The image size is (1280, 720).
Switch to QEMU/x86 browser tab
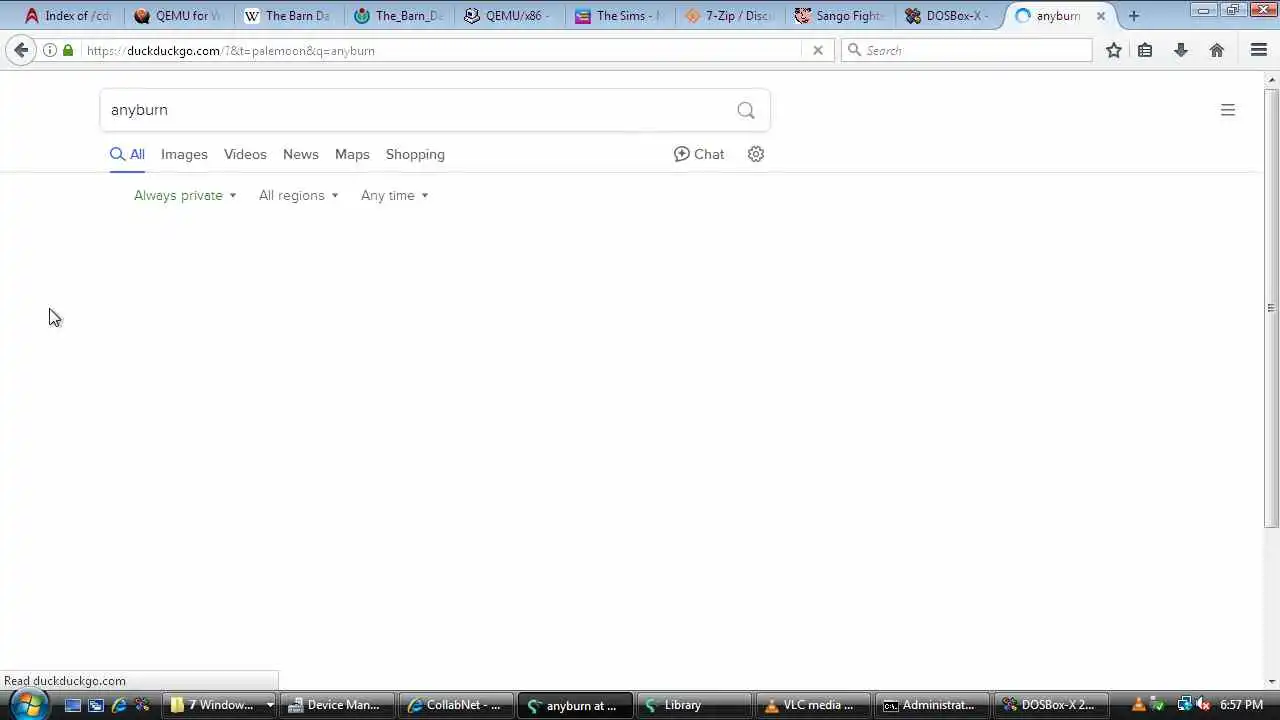coord(507,16)
